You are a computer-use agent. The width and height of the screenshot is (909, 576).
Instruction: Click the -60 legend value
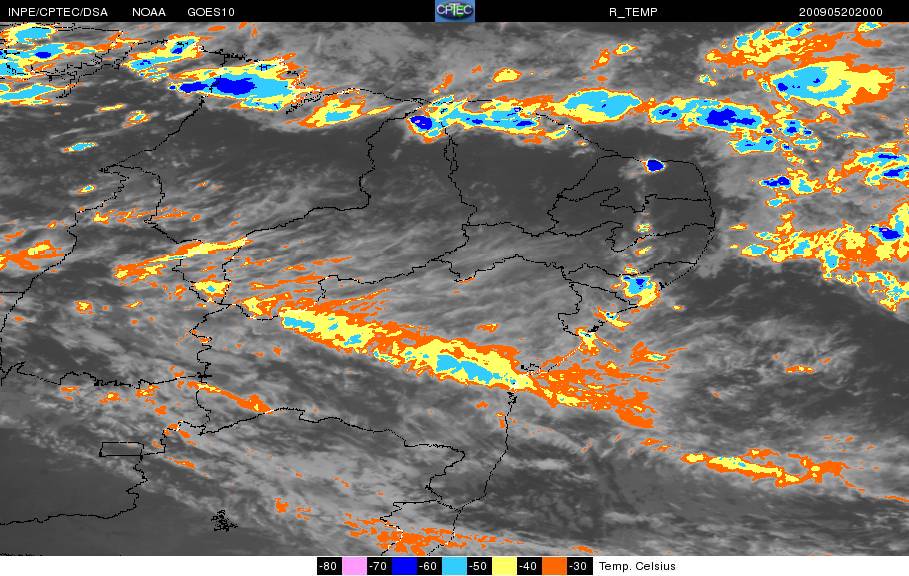click(429, 566)
